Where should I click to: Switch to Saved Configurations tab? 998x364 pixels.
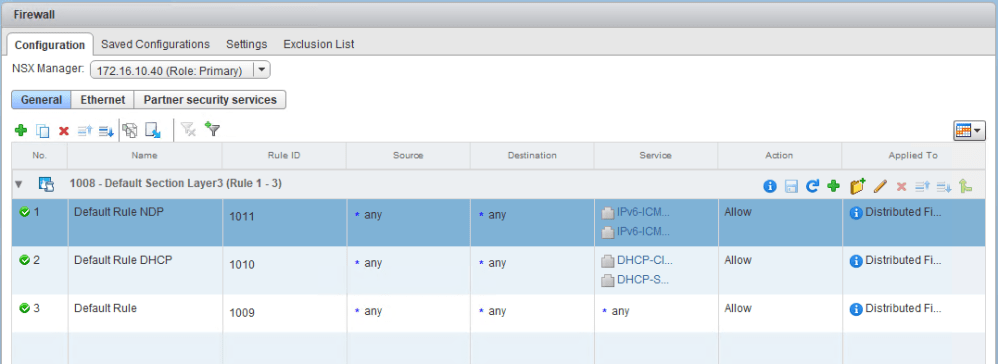155,44
